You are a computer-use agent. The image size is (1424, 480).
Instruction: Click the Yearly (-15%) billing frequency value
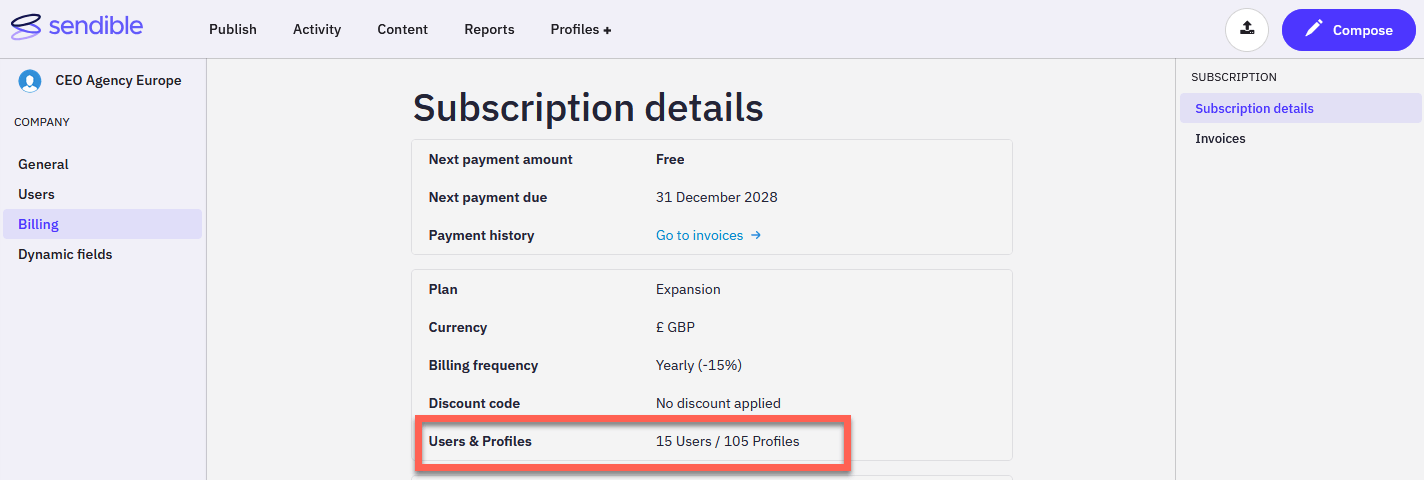pyautogui.click(x=699, y=365)
